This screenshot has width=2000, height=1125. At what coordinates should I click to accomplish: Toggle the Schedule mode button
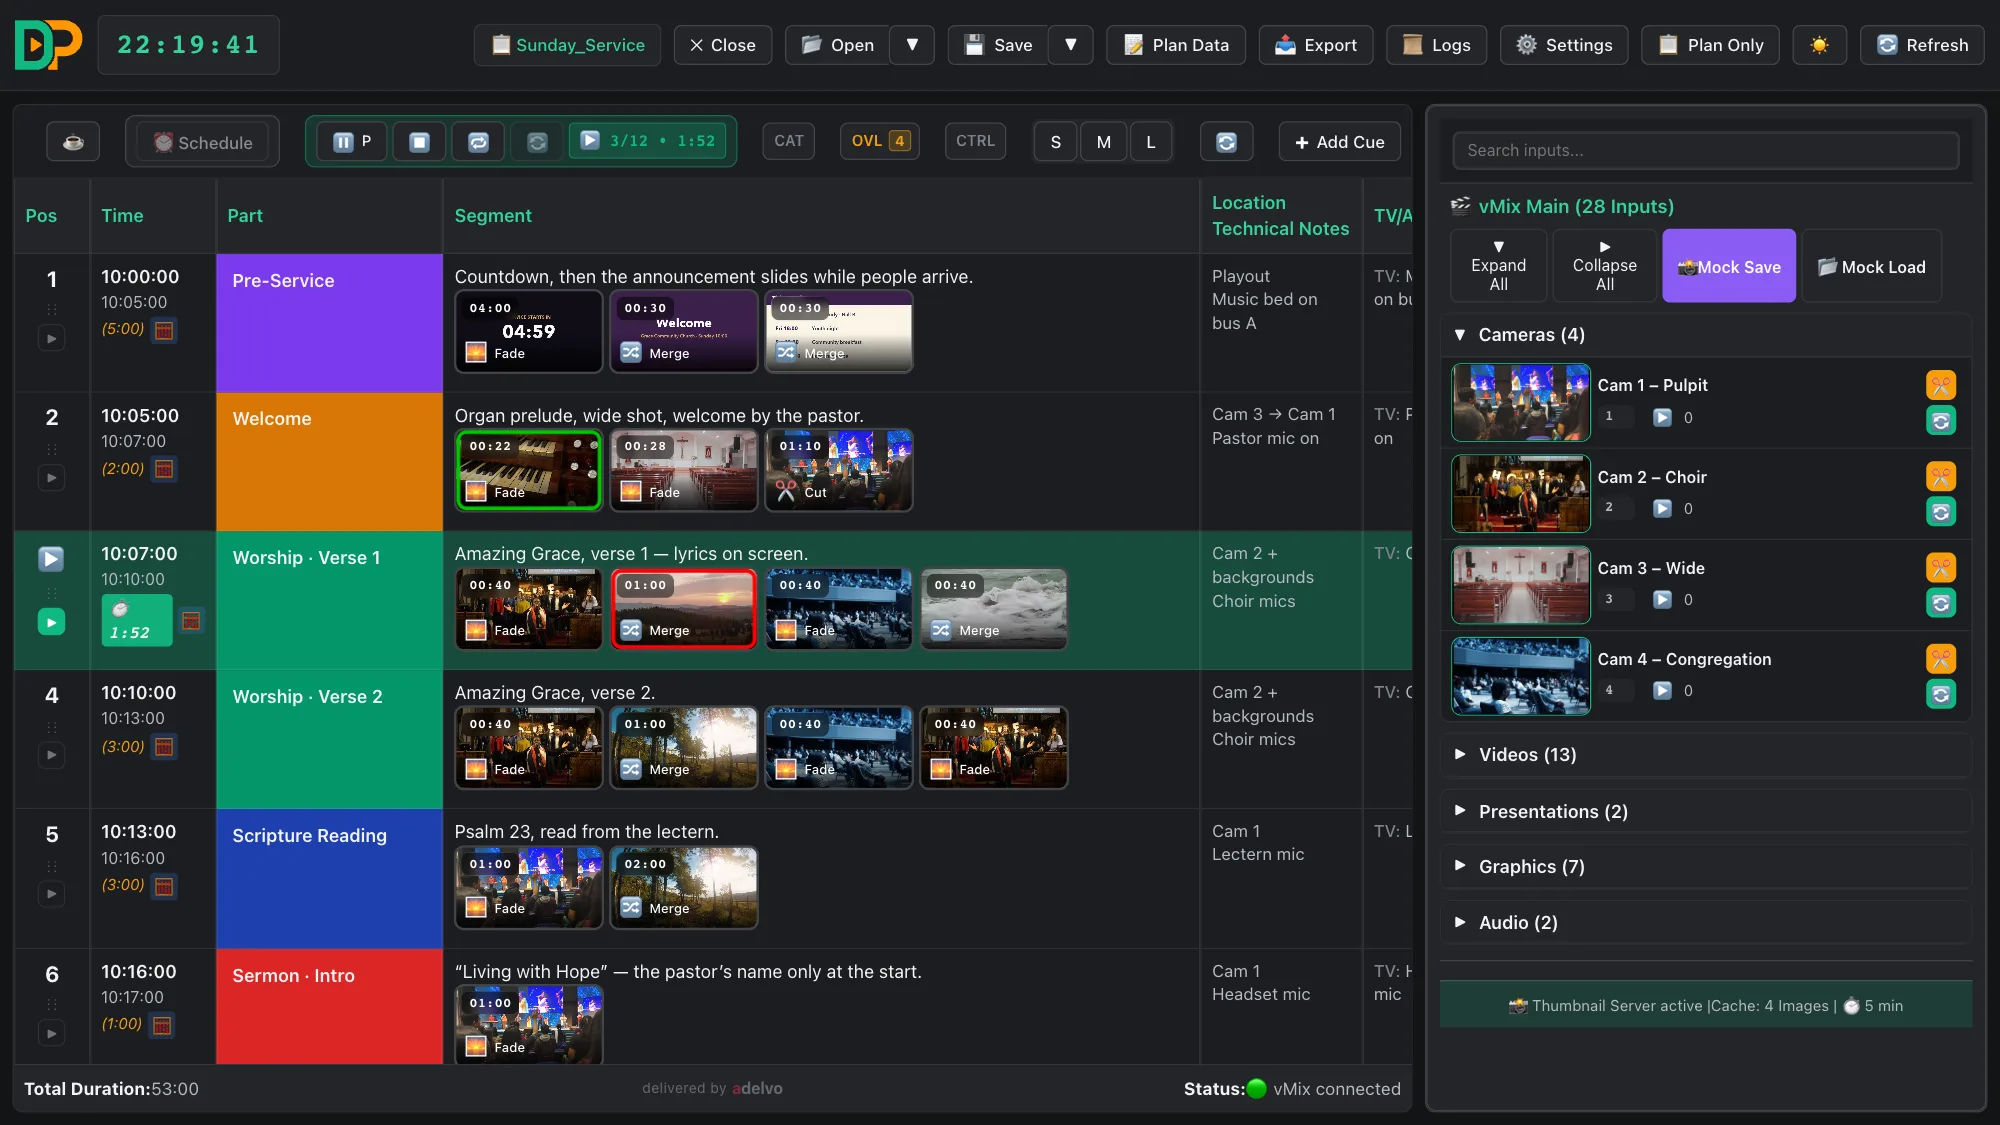[x=203, y=142]
